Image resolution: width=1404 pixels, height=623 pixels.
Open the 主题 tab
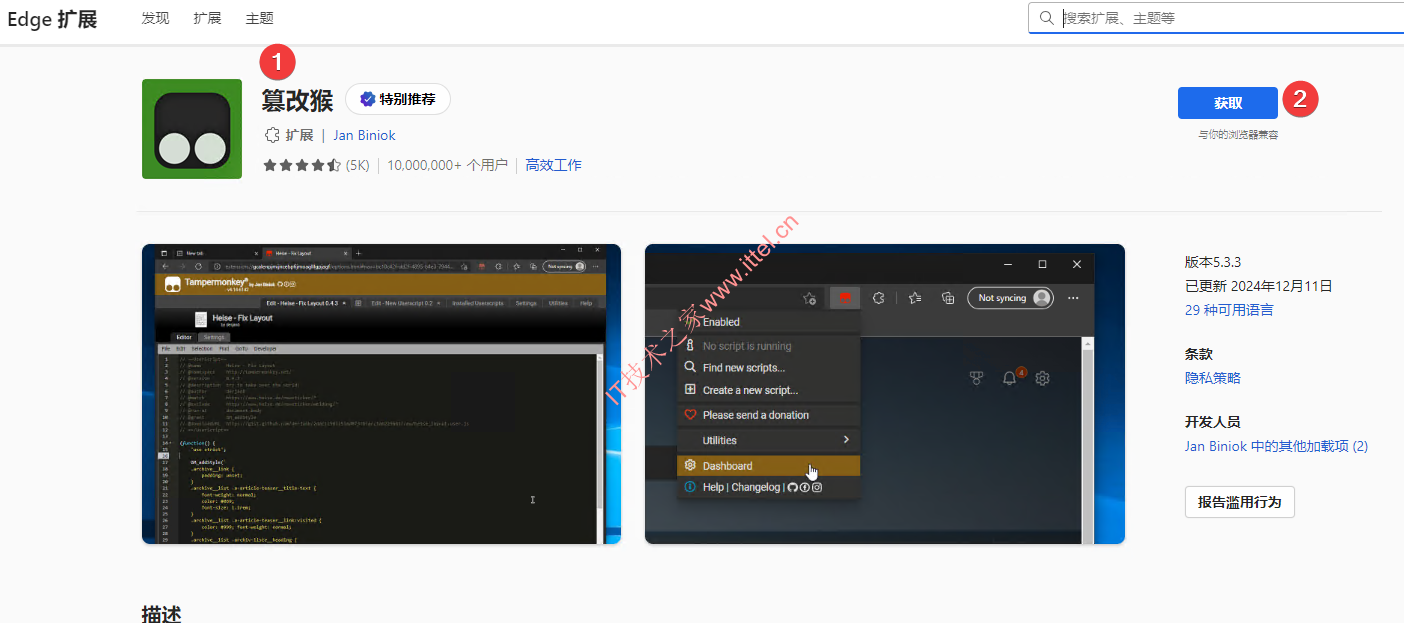click(x=259, y=18)
